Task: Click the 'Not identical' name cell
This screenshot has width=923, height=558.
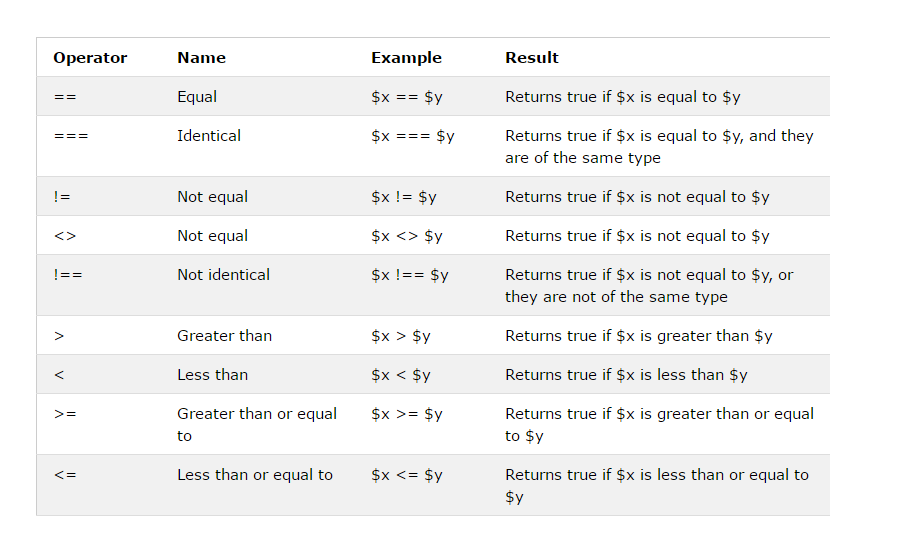Action: click(223, 275)
